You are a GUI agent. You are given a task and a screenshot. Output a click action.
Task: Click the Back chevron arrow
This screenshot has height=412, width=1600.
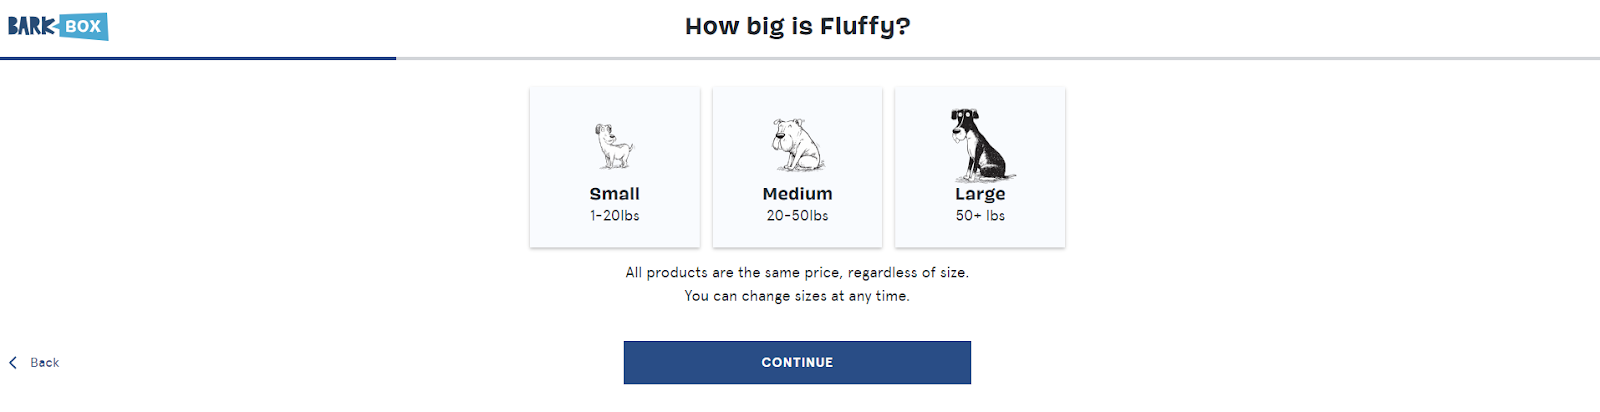click(13, 363)
